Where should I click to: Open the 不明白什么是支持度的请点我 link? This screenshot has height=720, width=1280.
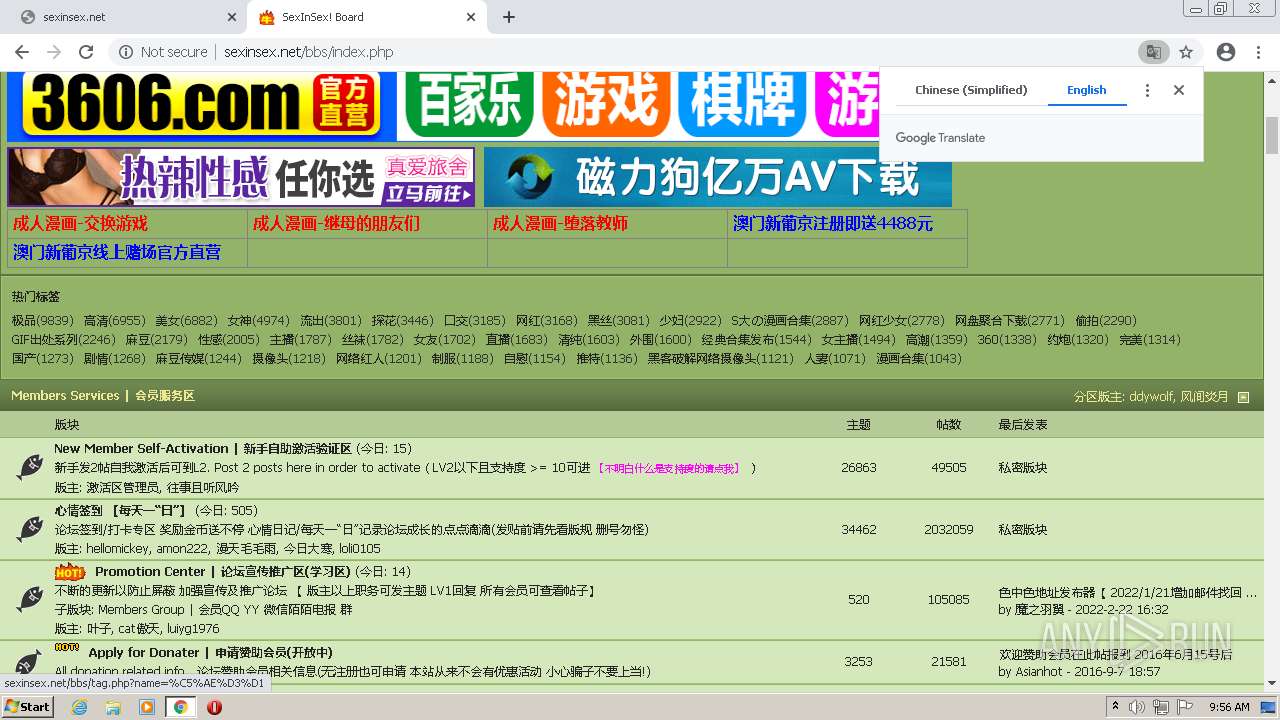[669, 468]
